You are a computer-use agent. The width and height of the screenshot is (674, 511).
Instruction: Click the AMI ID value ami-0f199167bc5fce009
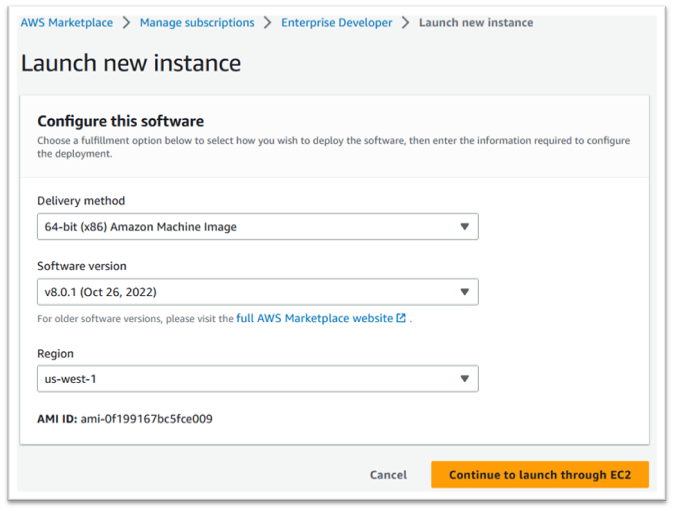pyautogui.click(x=145, y=419)
